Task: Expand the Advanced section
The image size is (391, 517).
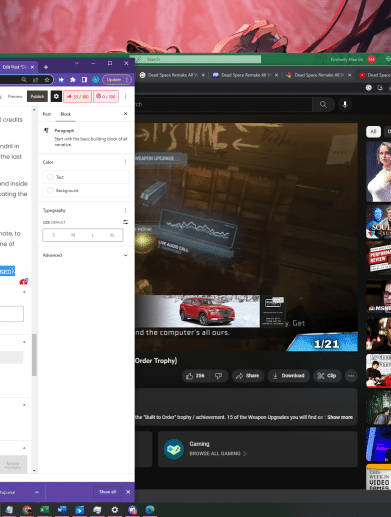Action: (x=85, y=255)
